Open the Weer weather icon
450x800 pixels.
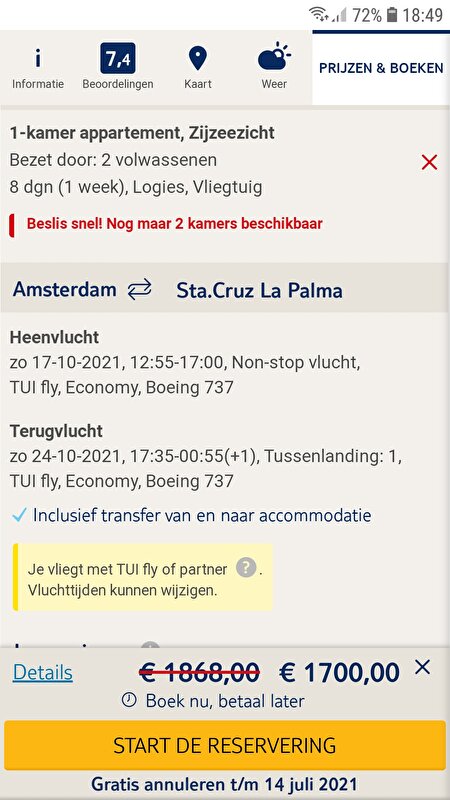[274, 57]
